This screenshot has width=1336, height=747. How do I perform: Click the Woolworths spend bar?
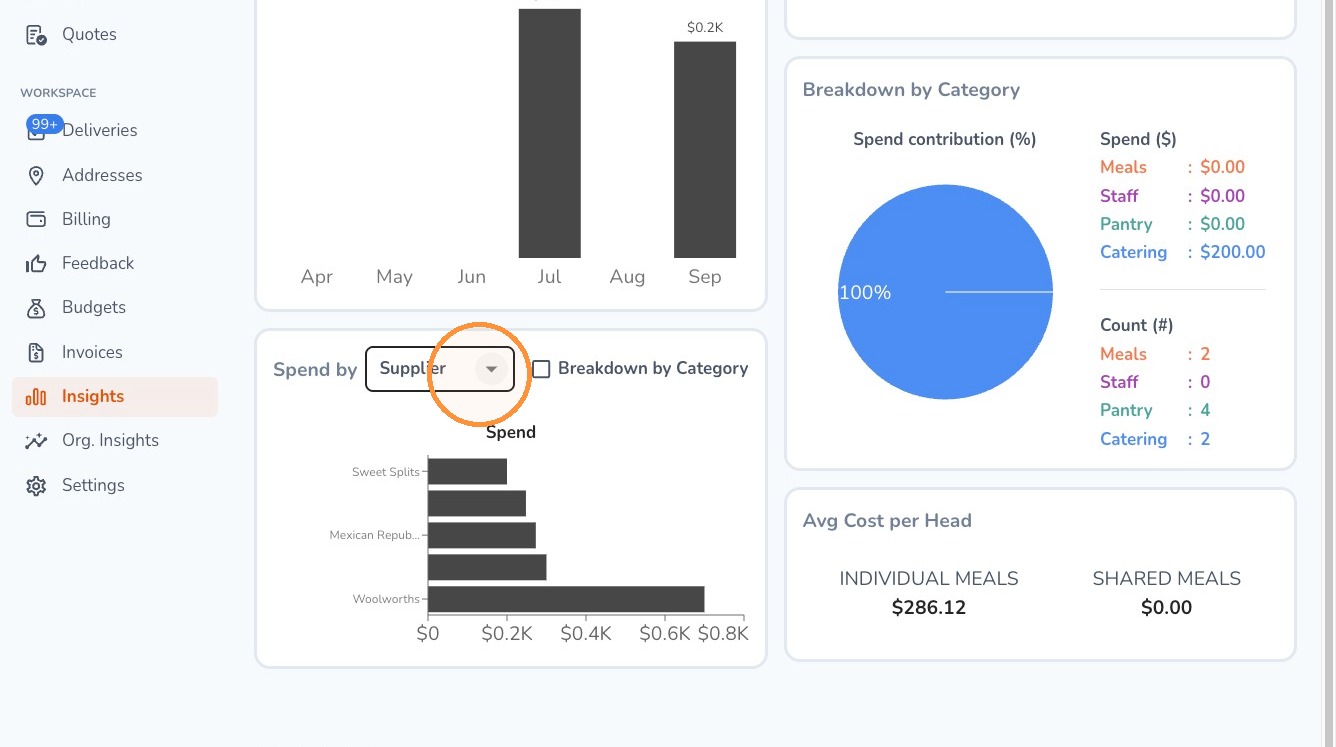click(566, 599)
